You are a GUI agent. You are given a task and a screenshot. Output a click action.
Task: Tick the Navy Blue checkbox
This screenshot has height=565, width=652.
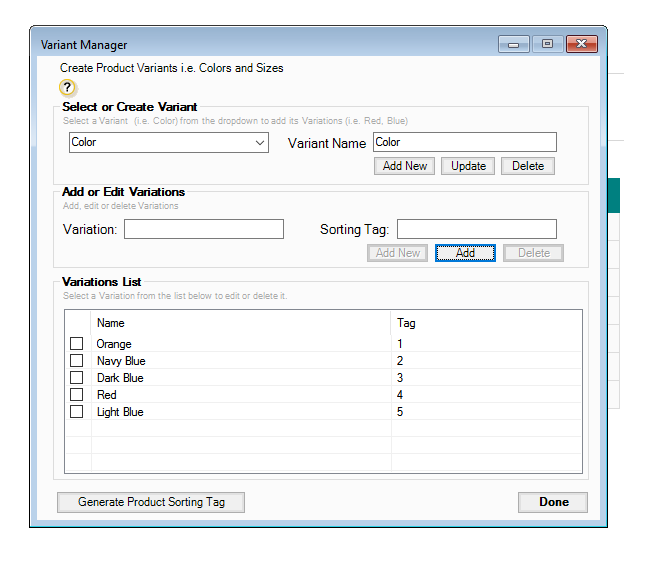coord(77,361)
